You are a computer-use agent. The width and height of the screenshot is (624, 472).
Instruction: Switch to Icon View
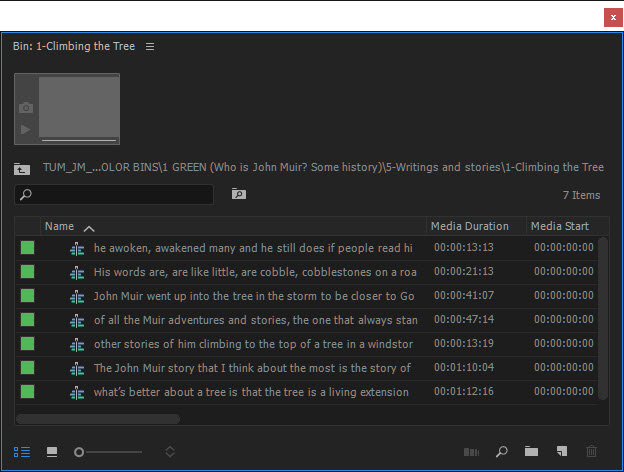coord(52,452)
